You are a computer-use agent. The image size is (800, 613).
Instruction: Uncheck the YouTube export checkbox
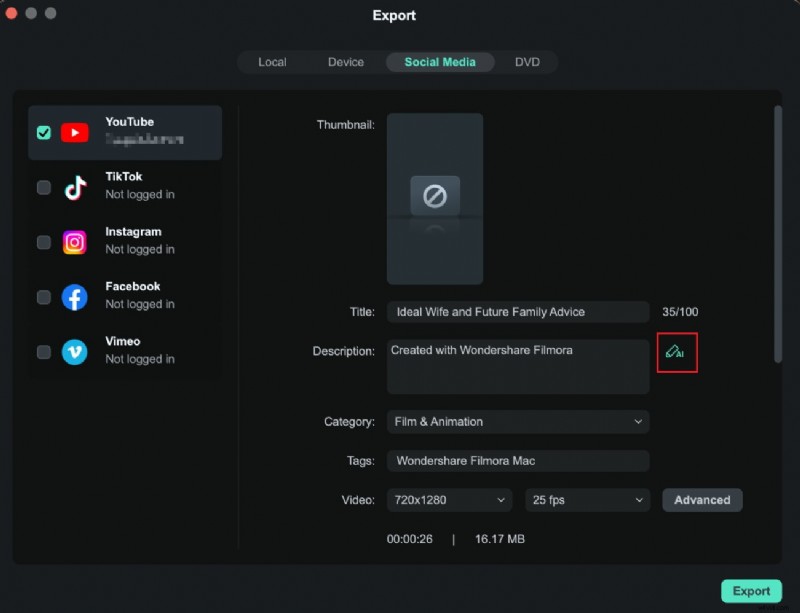coord(43,131)
